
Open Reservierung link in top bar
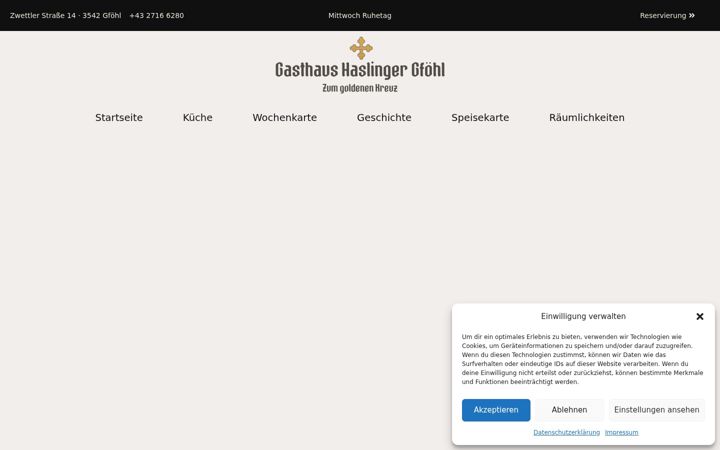click(667, 16)
